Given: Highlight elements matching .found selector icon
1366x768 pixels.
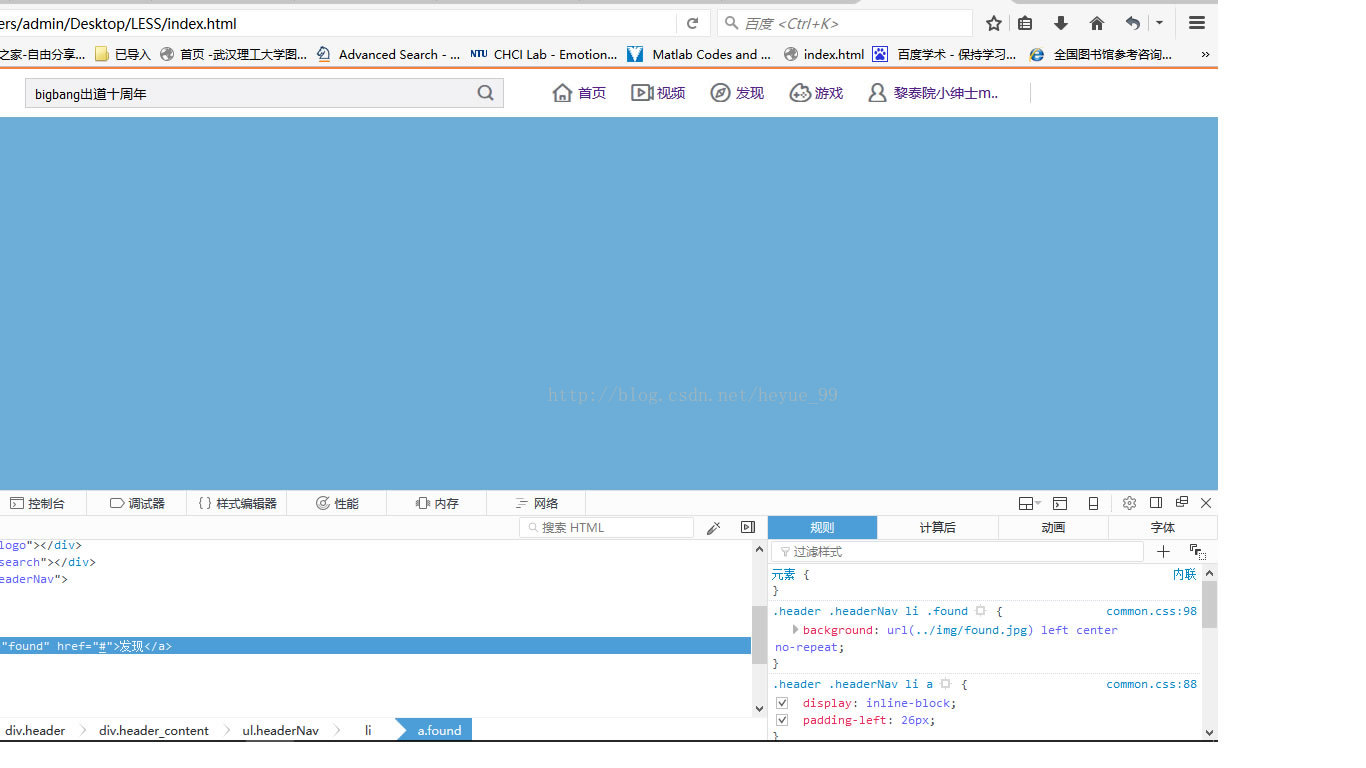Looking at the screenshot, I should click(980, 611).
